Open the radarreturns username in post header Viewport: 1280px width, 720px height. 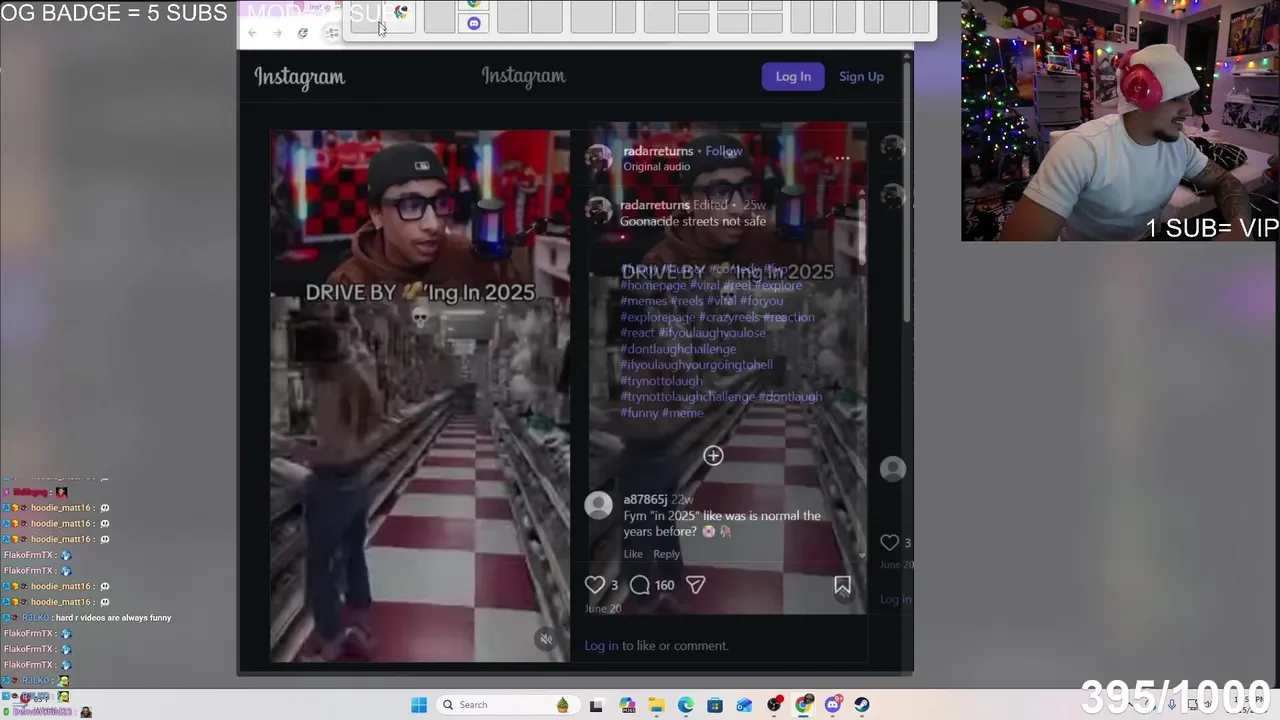tap(658, 151)
